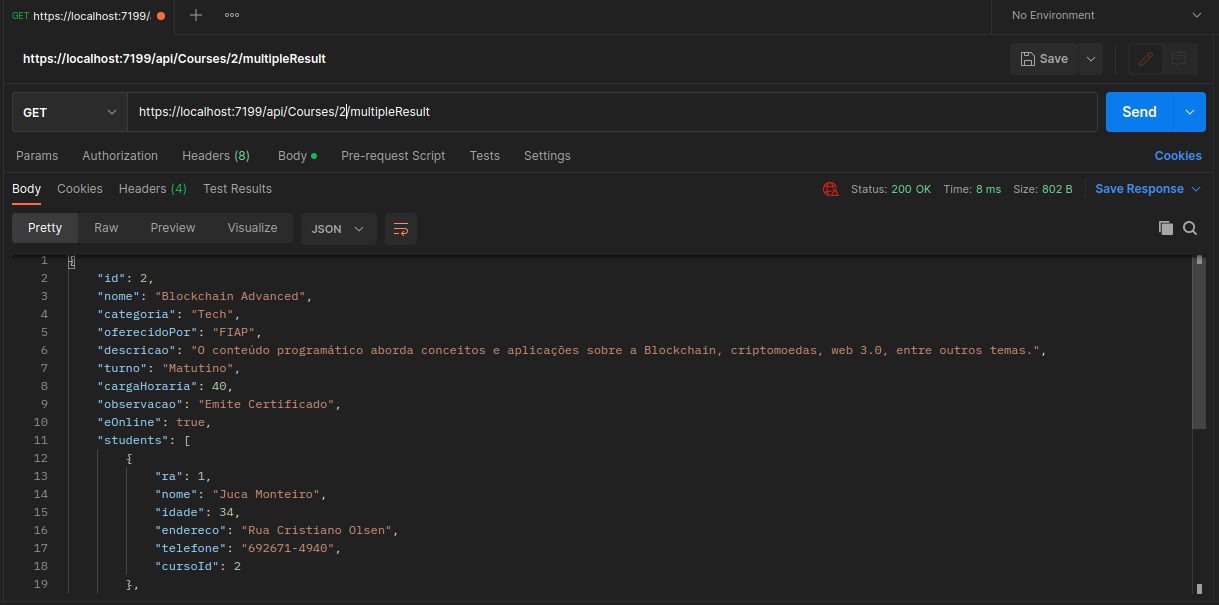Open the comments icon beside pencil
This screenshot has width=1219, height=605.
1179,59
